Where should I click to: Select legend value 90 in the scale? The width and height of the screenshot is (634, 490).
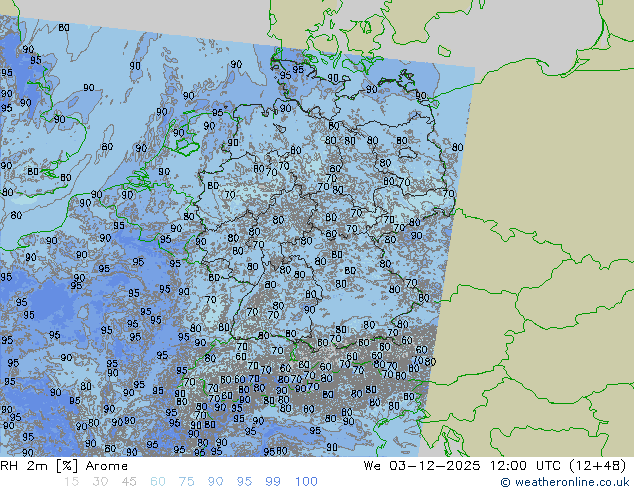(215, 482)
